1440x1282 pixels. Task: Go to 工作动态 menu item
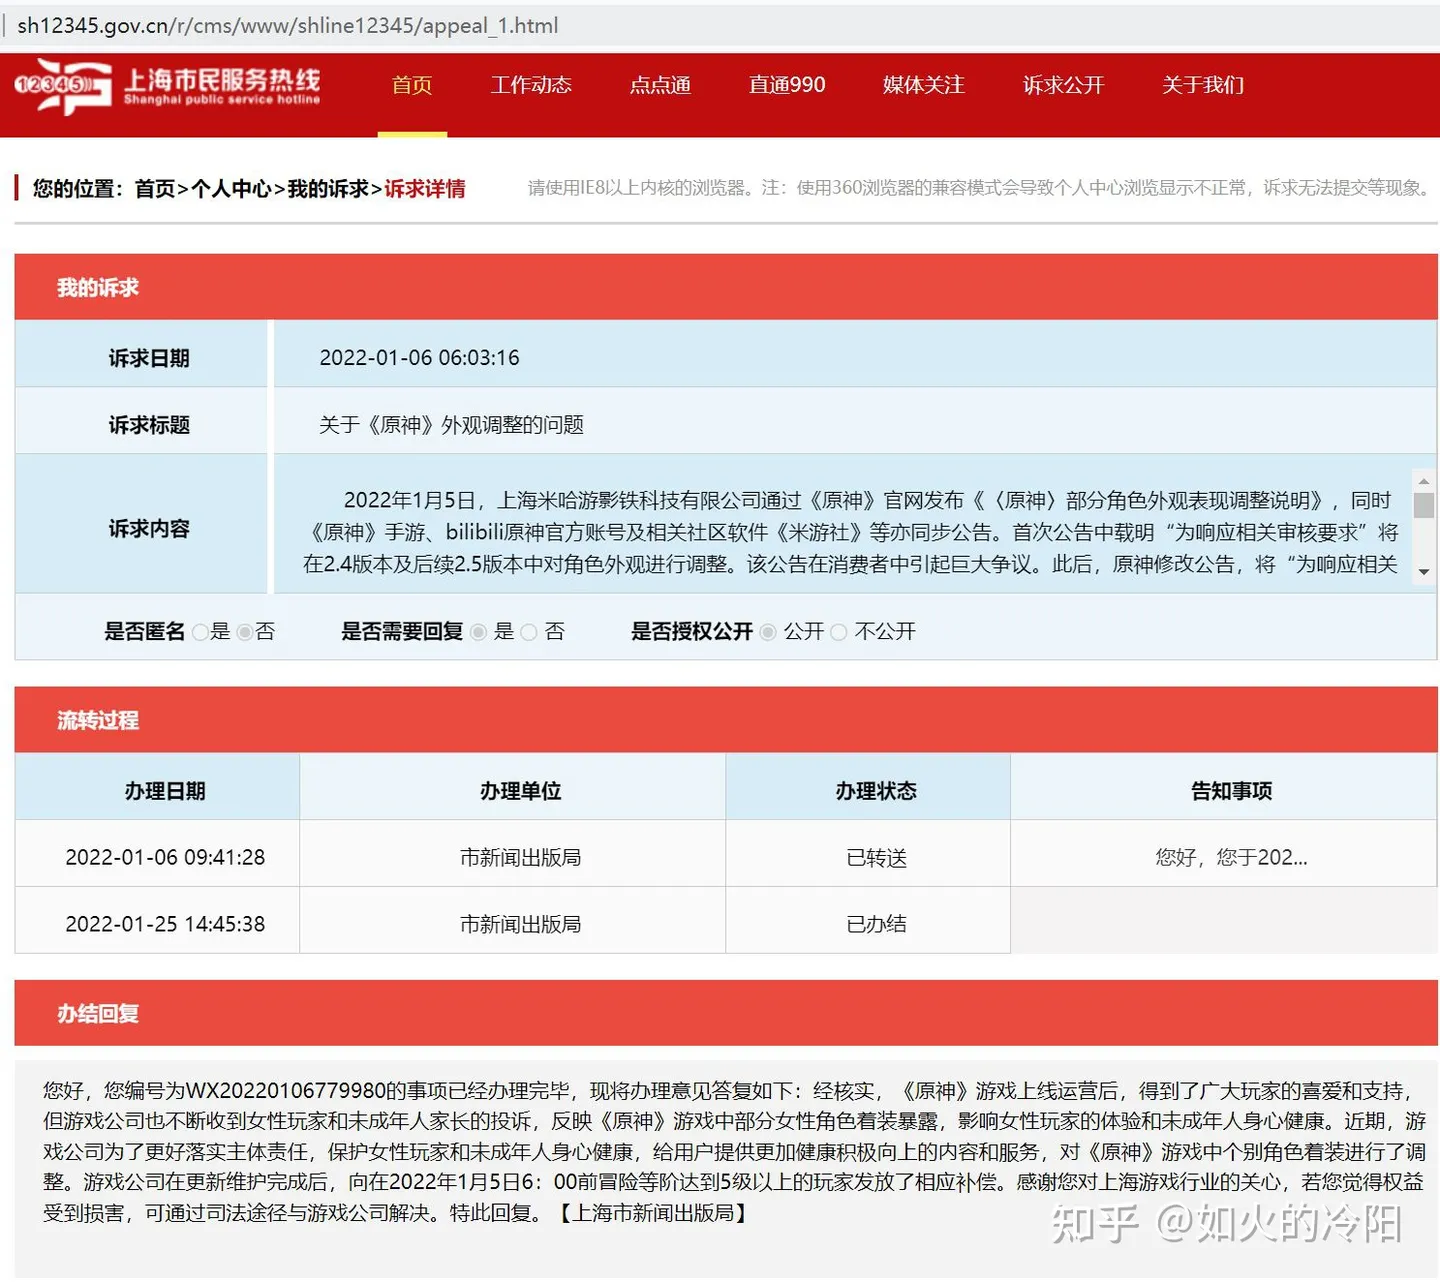pyautogui.click(x=531, y=85)
